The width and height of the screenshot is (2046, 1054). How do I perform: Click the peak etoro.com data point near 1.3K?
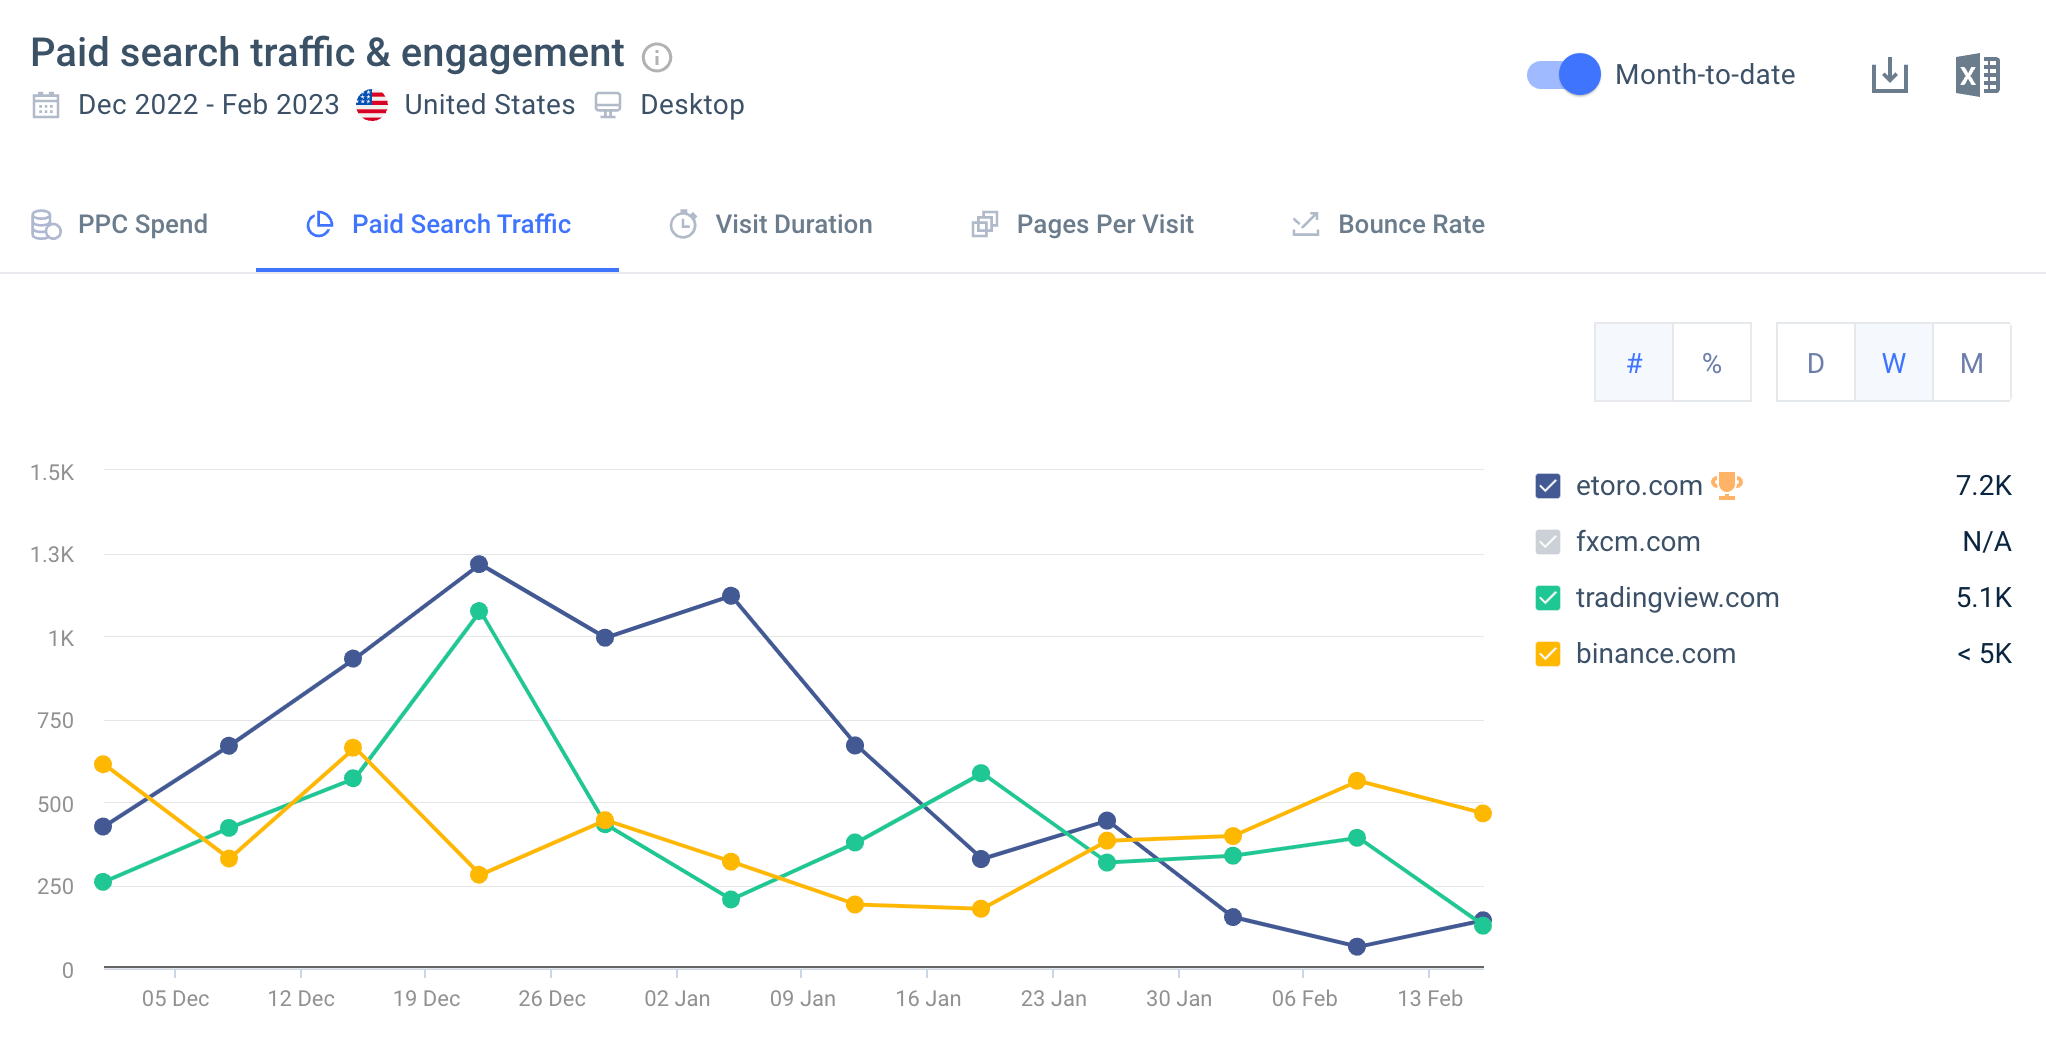(x=478, y=565)
